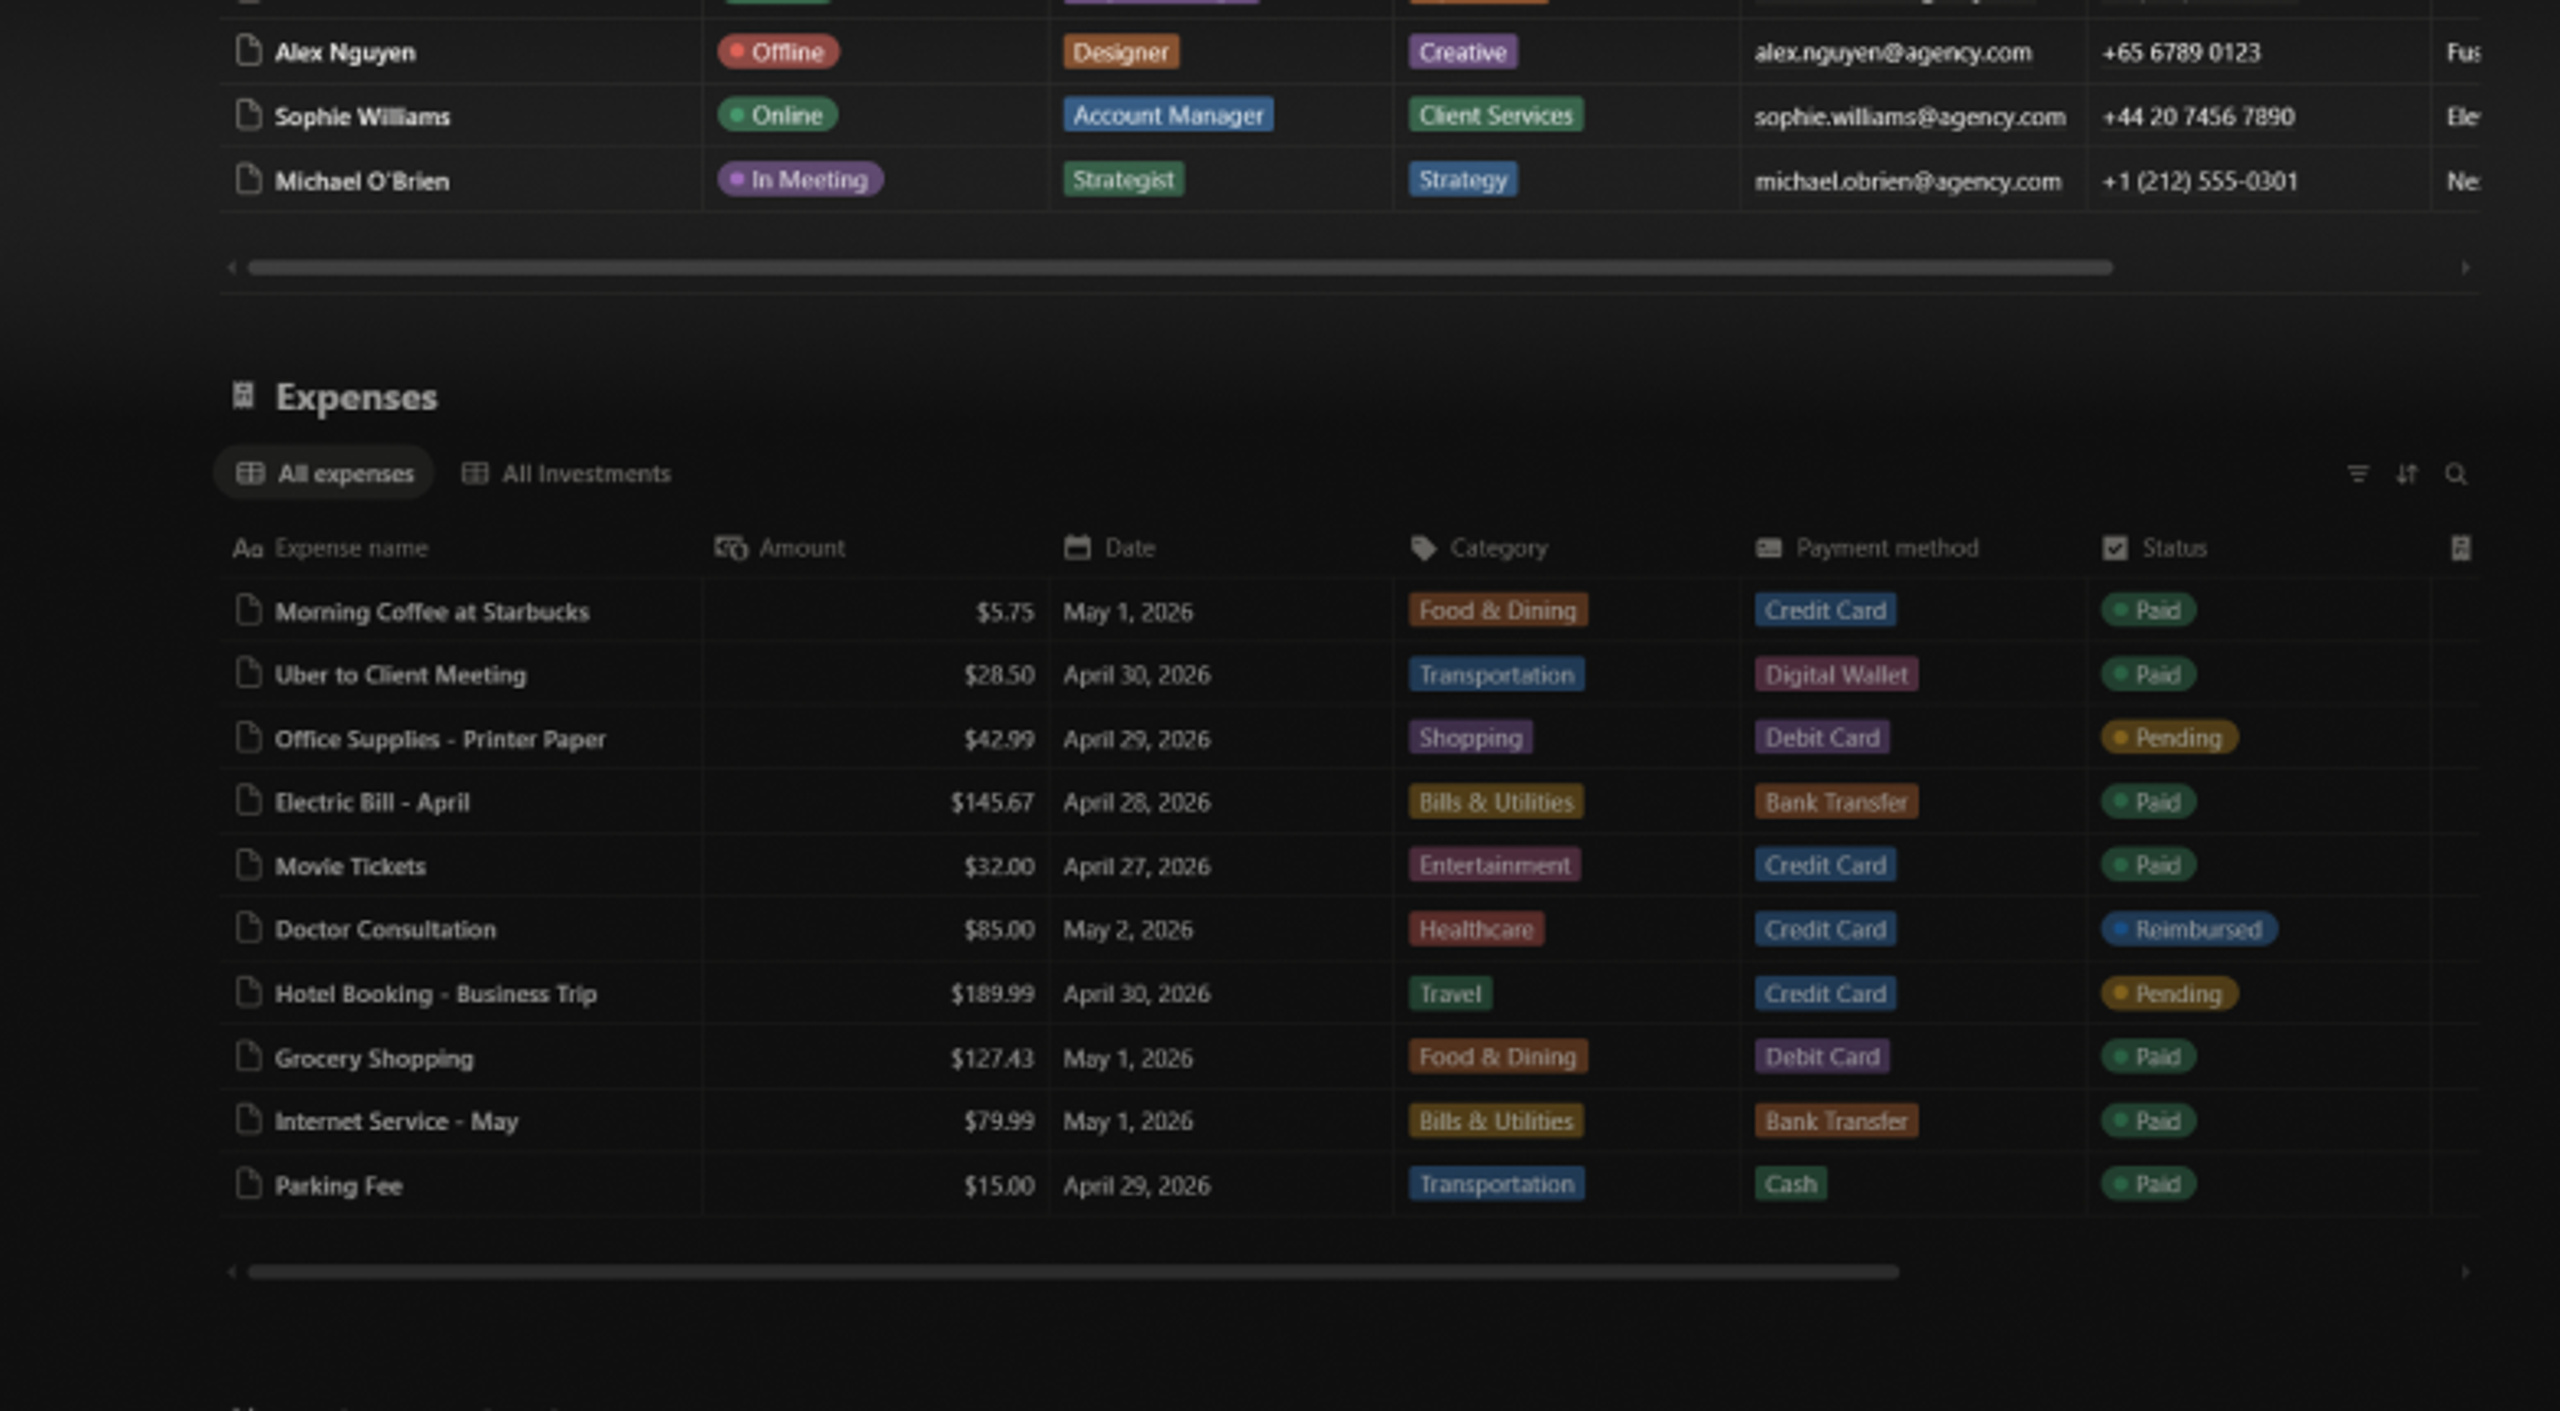Click Pending status on Hotel Booking row
The image size is (2560, 1411).
coord(2169,993)
